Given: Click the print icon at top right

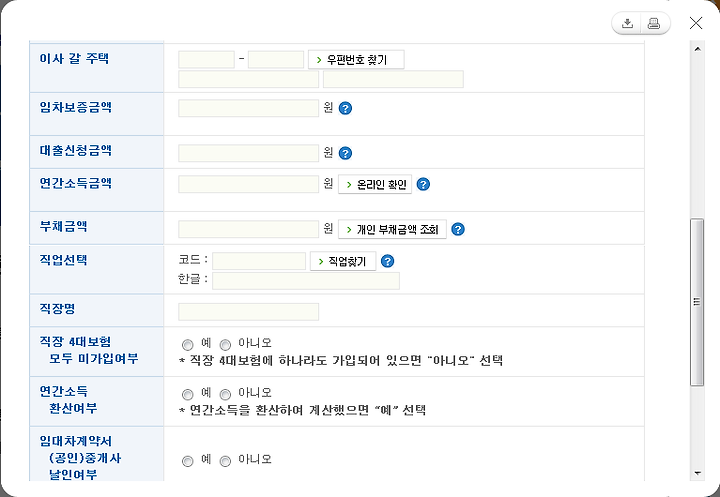Looking at the screenshot, I should (654, 23).
